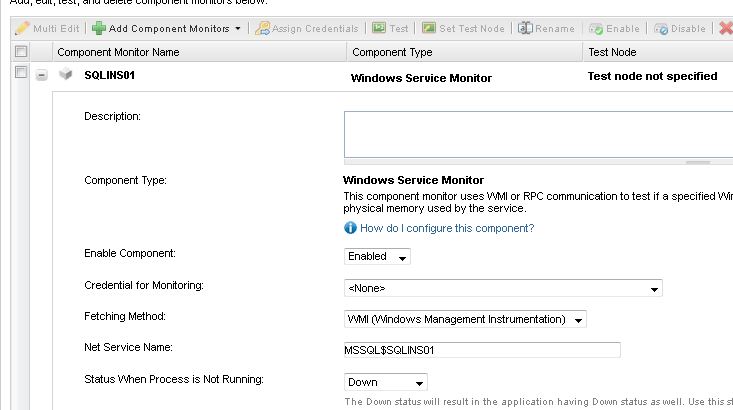733x410 pixels.
Task: Open Status When Process Not Running dropdown
Action: pos(385,382)
